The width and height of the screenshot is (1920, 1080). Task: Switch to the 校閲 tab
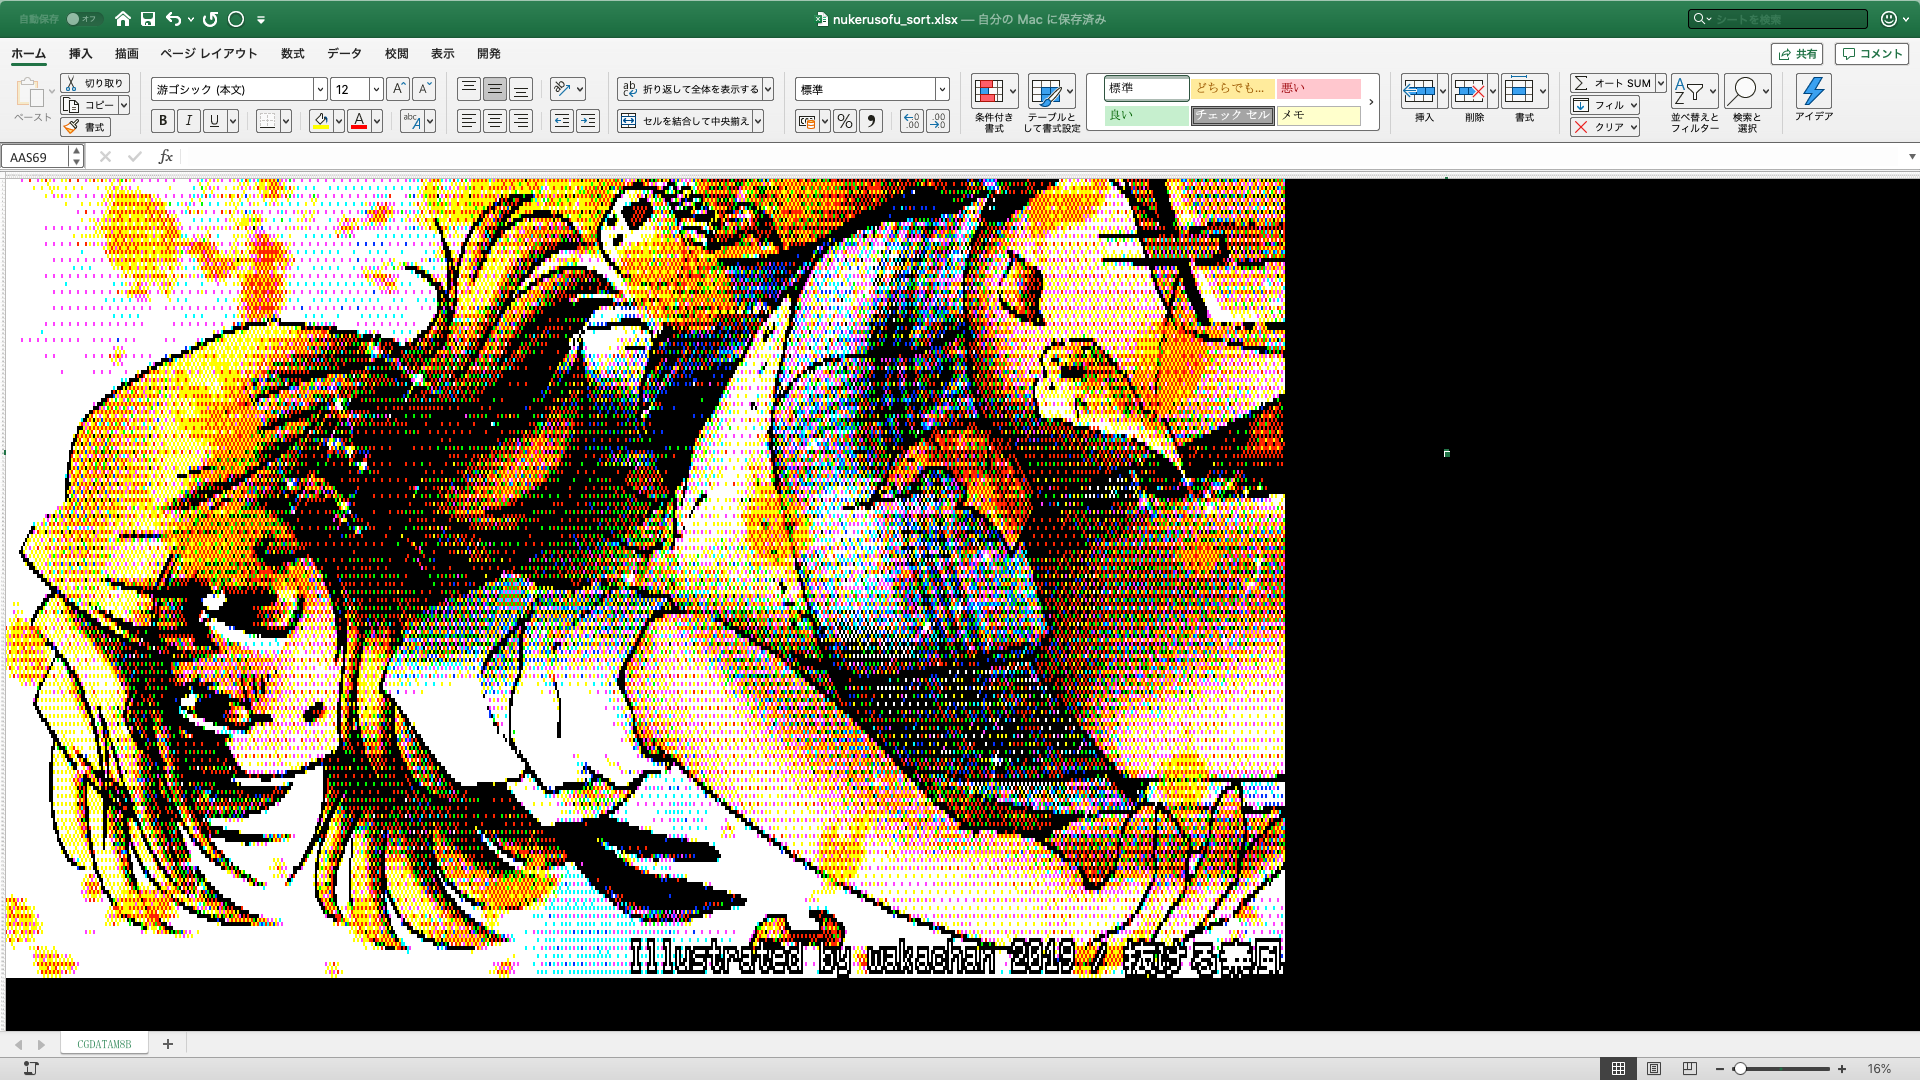pyautogui.click(x=396, y=54)
